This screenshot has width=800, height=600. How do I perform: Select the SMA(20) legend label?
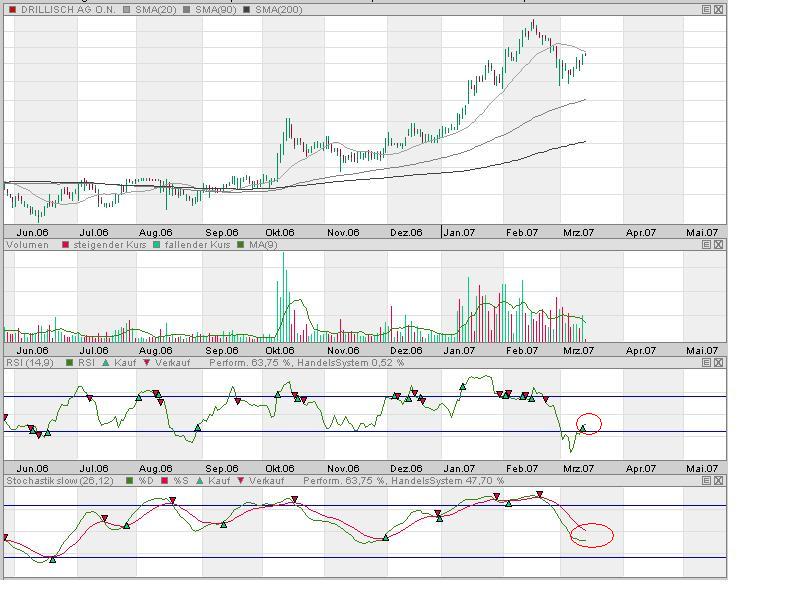click(156, 10)
